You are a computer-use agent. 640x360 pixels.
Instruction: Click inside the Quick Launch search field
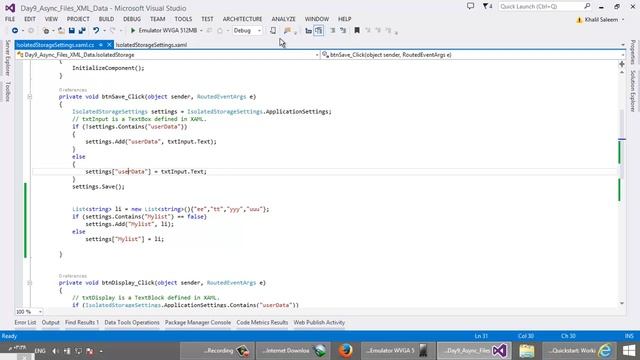click(541, 6)
